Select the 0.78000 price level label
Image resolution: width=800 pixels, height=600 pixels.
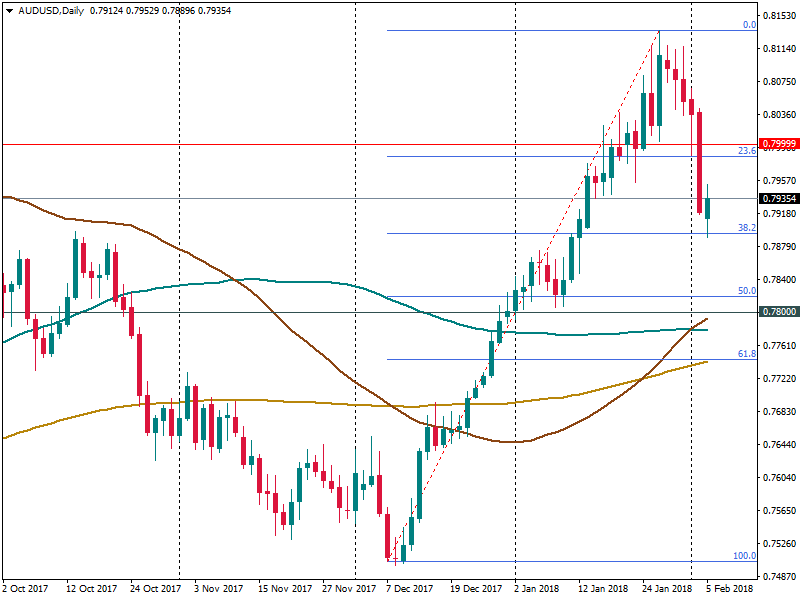pos(778,312)
